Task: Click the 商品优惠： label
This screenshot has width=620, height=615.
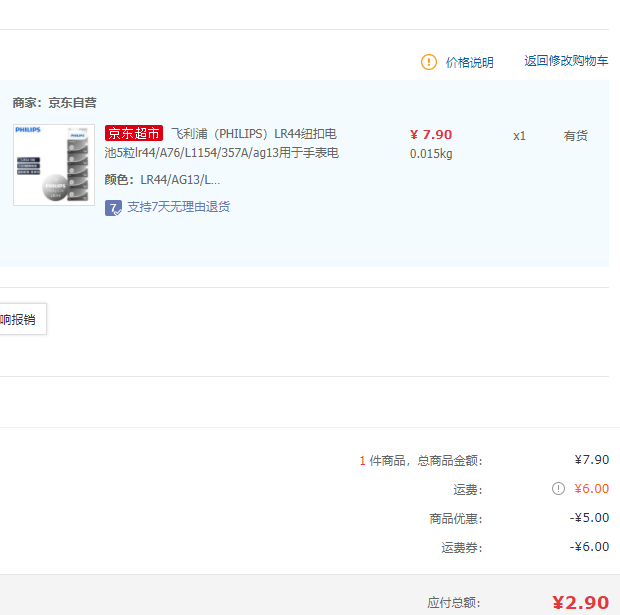Action: 456,518
